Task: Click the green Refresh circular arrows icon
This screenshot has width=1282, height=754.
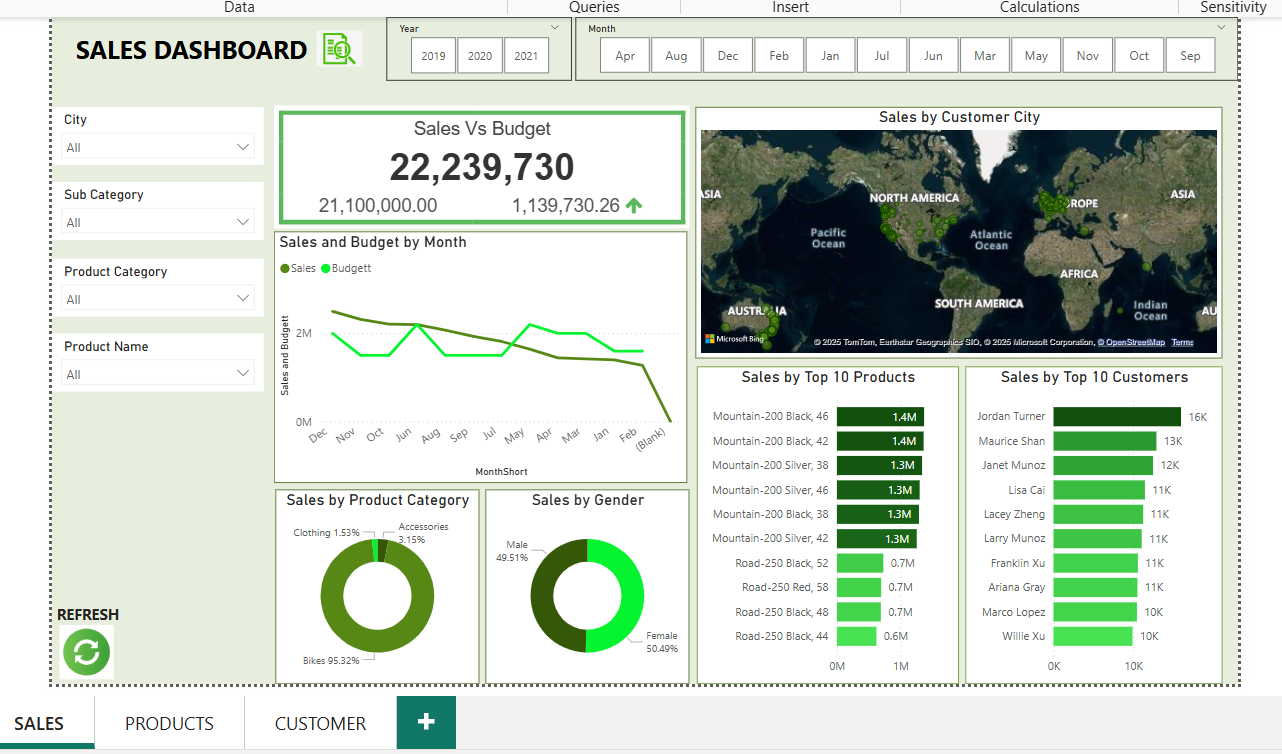Action: pyautogui.click(x=87, y=652)
